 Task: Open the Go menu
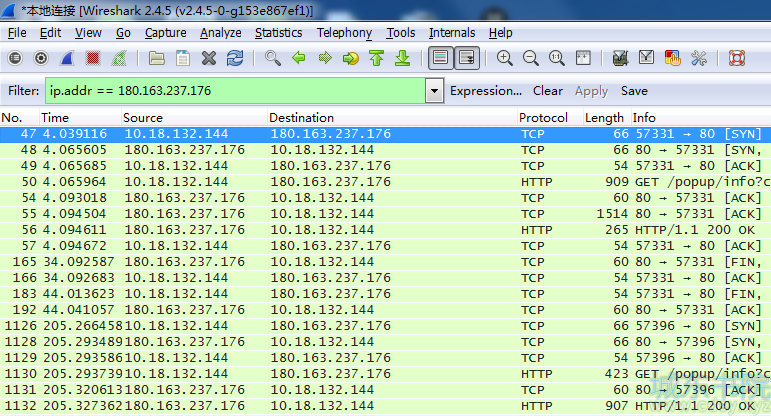click(123, 33)
